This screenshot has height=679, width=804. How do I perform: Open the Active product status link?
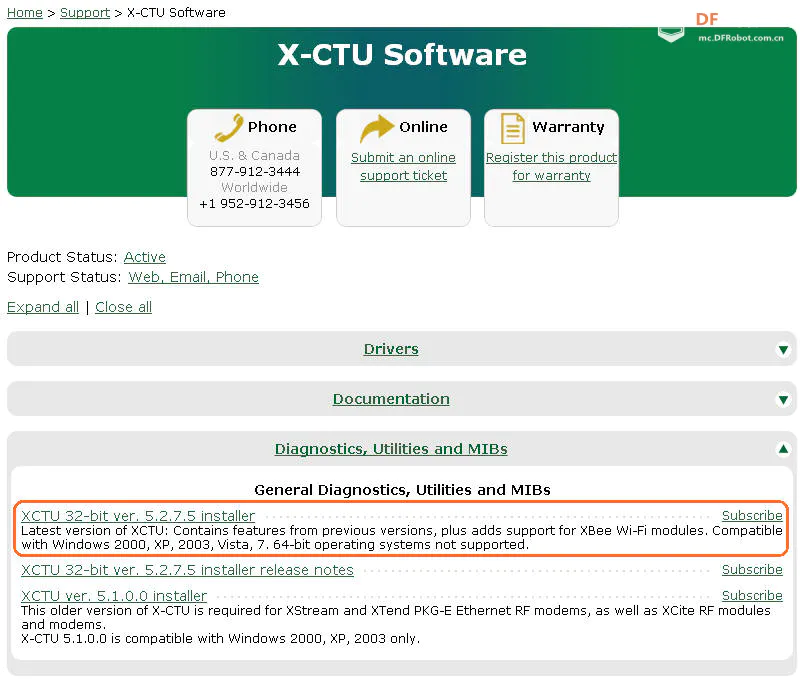(x=145, y=257)
